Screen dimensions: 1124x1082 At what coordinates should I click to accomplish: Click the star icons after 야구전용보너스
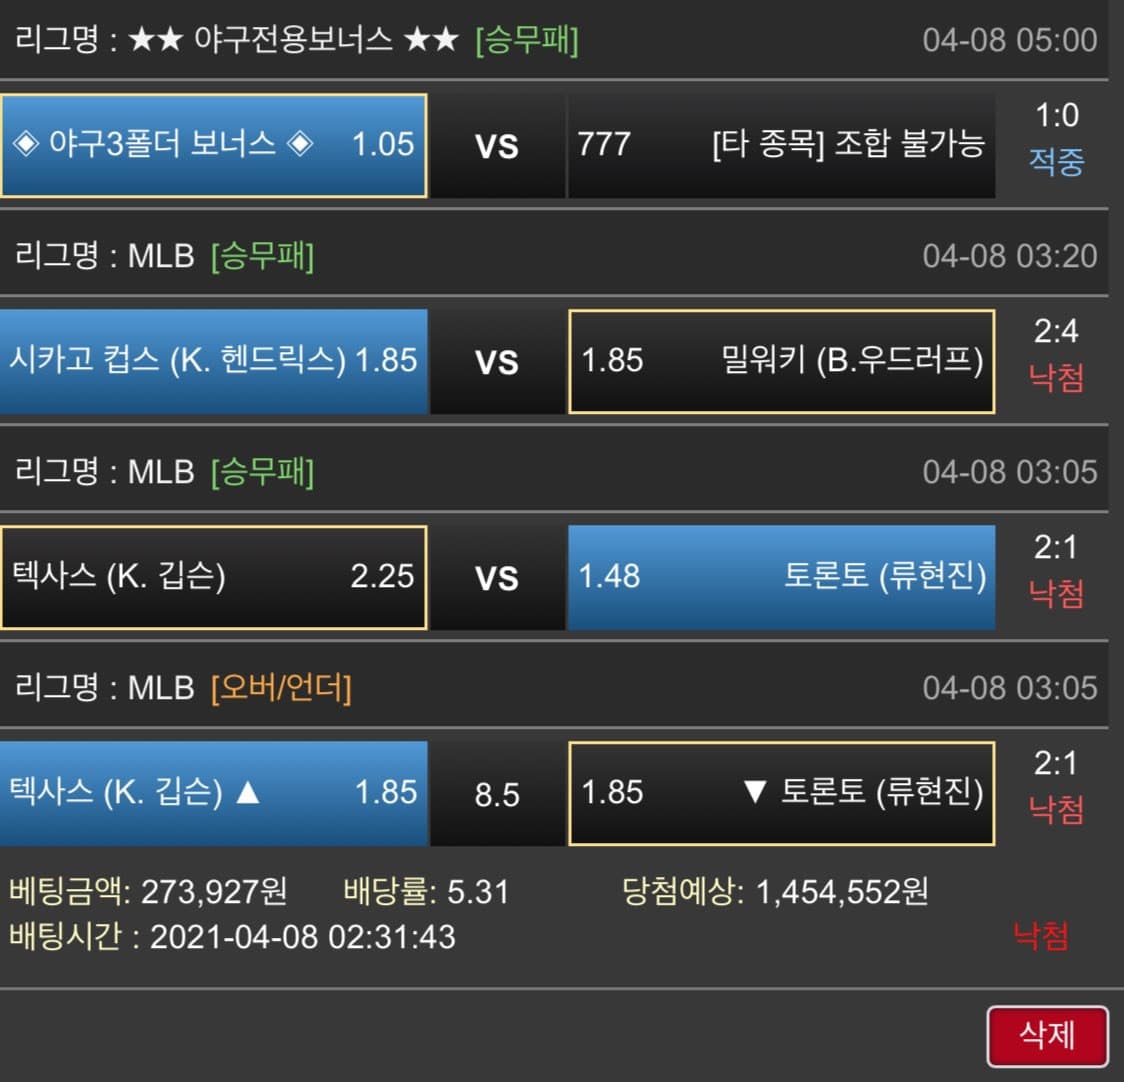(431, 41)
